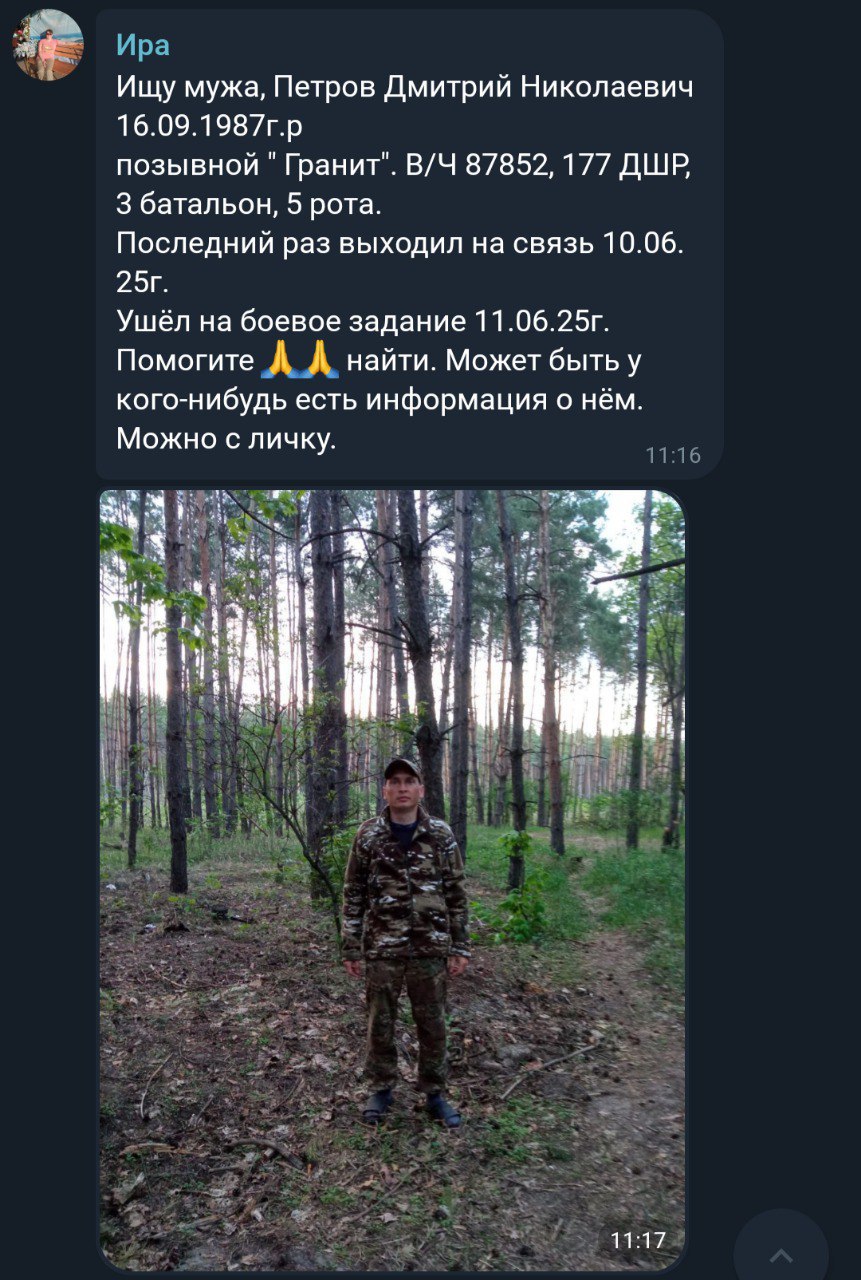The height and width of the screenshot is (1280, 861).
Task: Click the name Петров Дмитрий Николаевич
Action: tap(483, 88)
